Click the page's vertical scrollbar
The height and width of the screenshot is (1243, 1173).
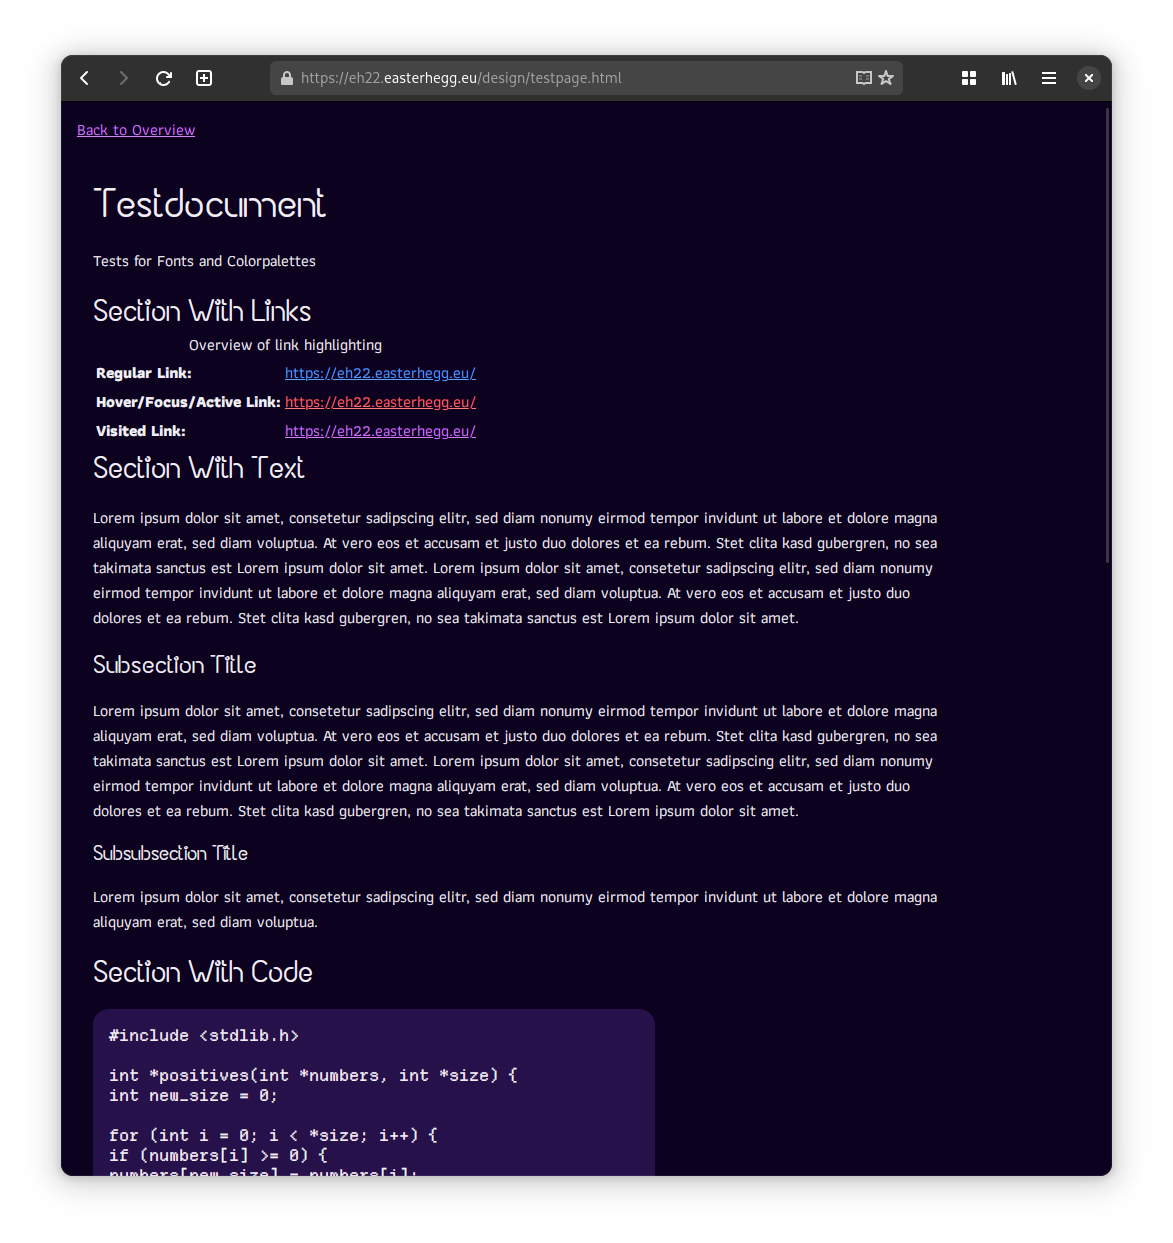(1107, 335)
